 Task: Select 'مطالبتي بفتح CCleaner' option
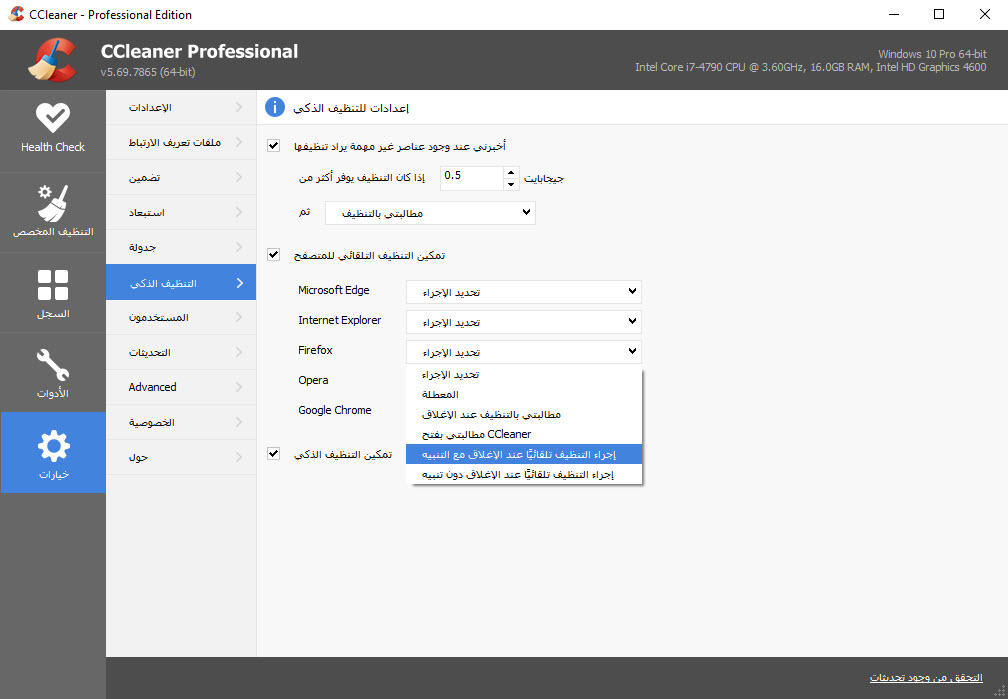pos(524,434)
